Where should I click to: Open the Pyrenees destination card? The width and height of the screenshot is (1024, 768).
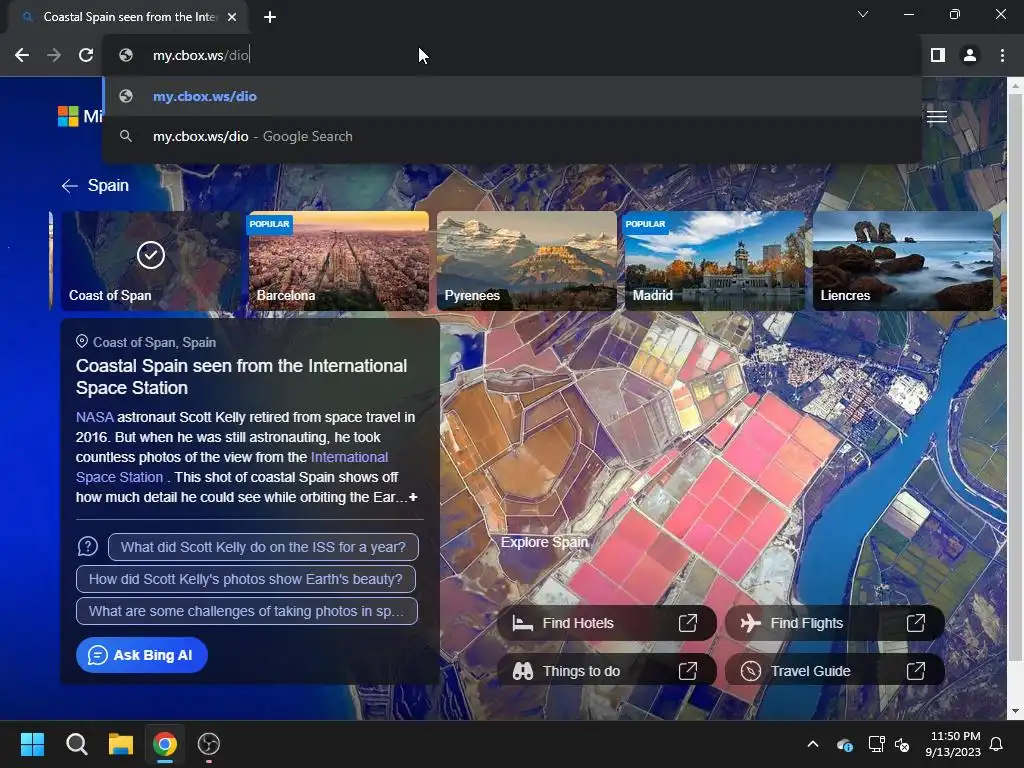[x=527, y=260]
